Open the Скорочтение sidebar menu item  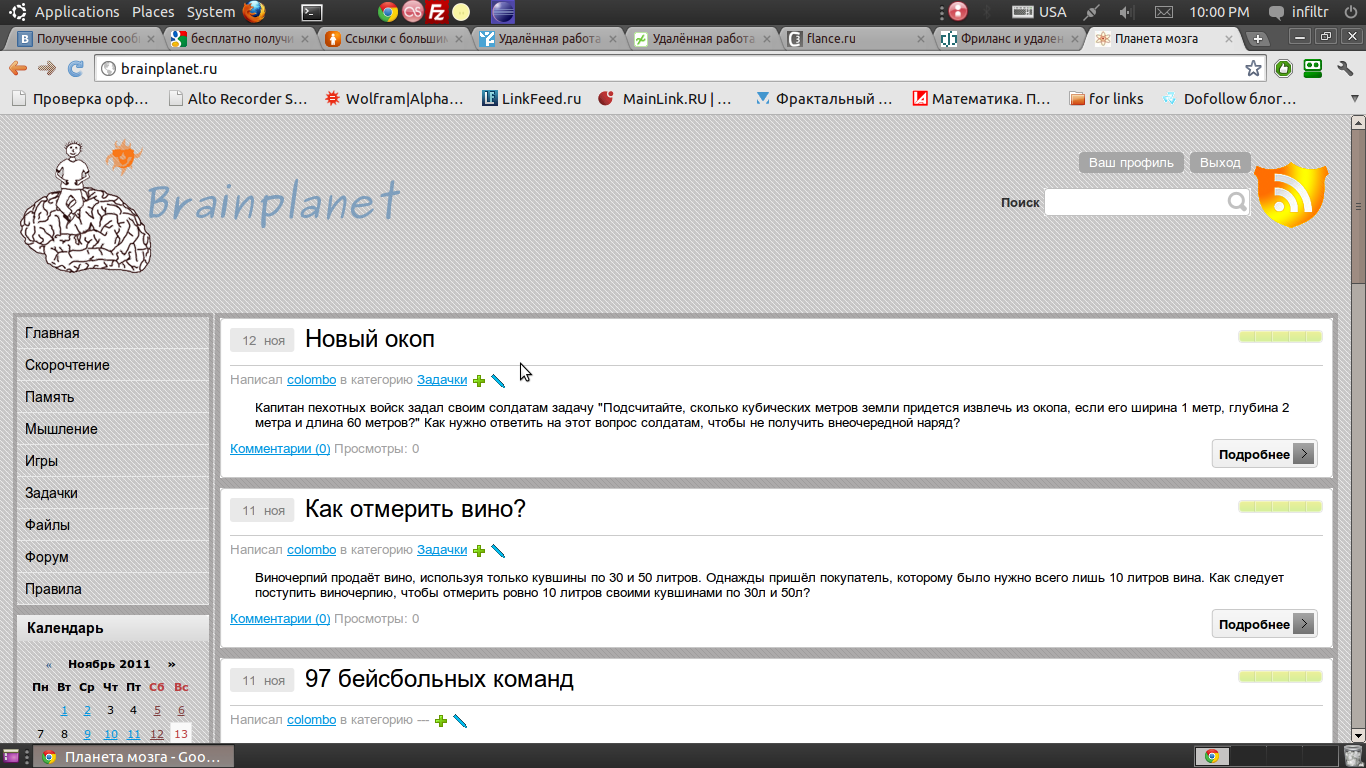113,365
